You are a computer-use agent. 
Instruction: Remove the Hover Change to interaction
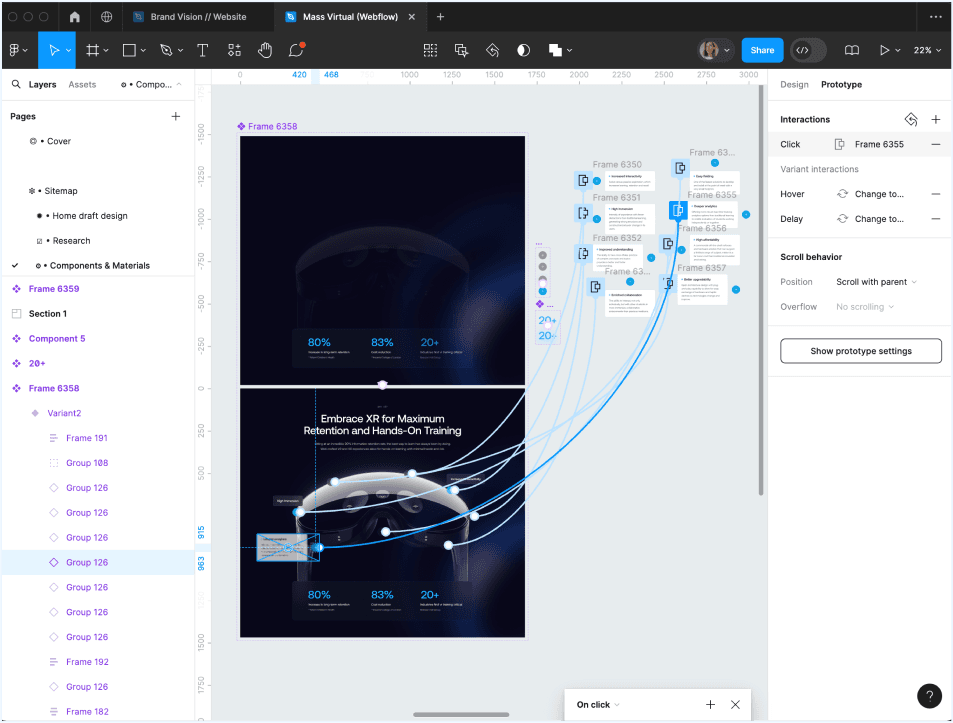click(x=936, y=194)
